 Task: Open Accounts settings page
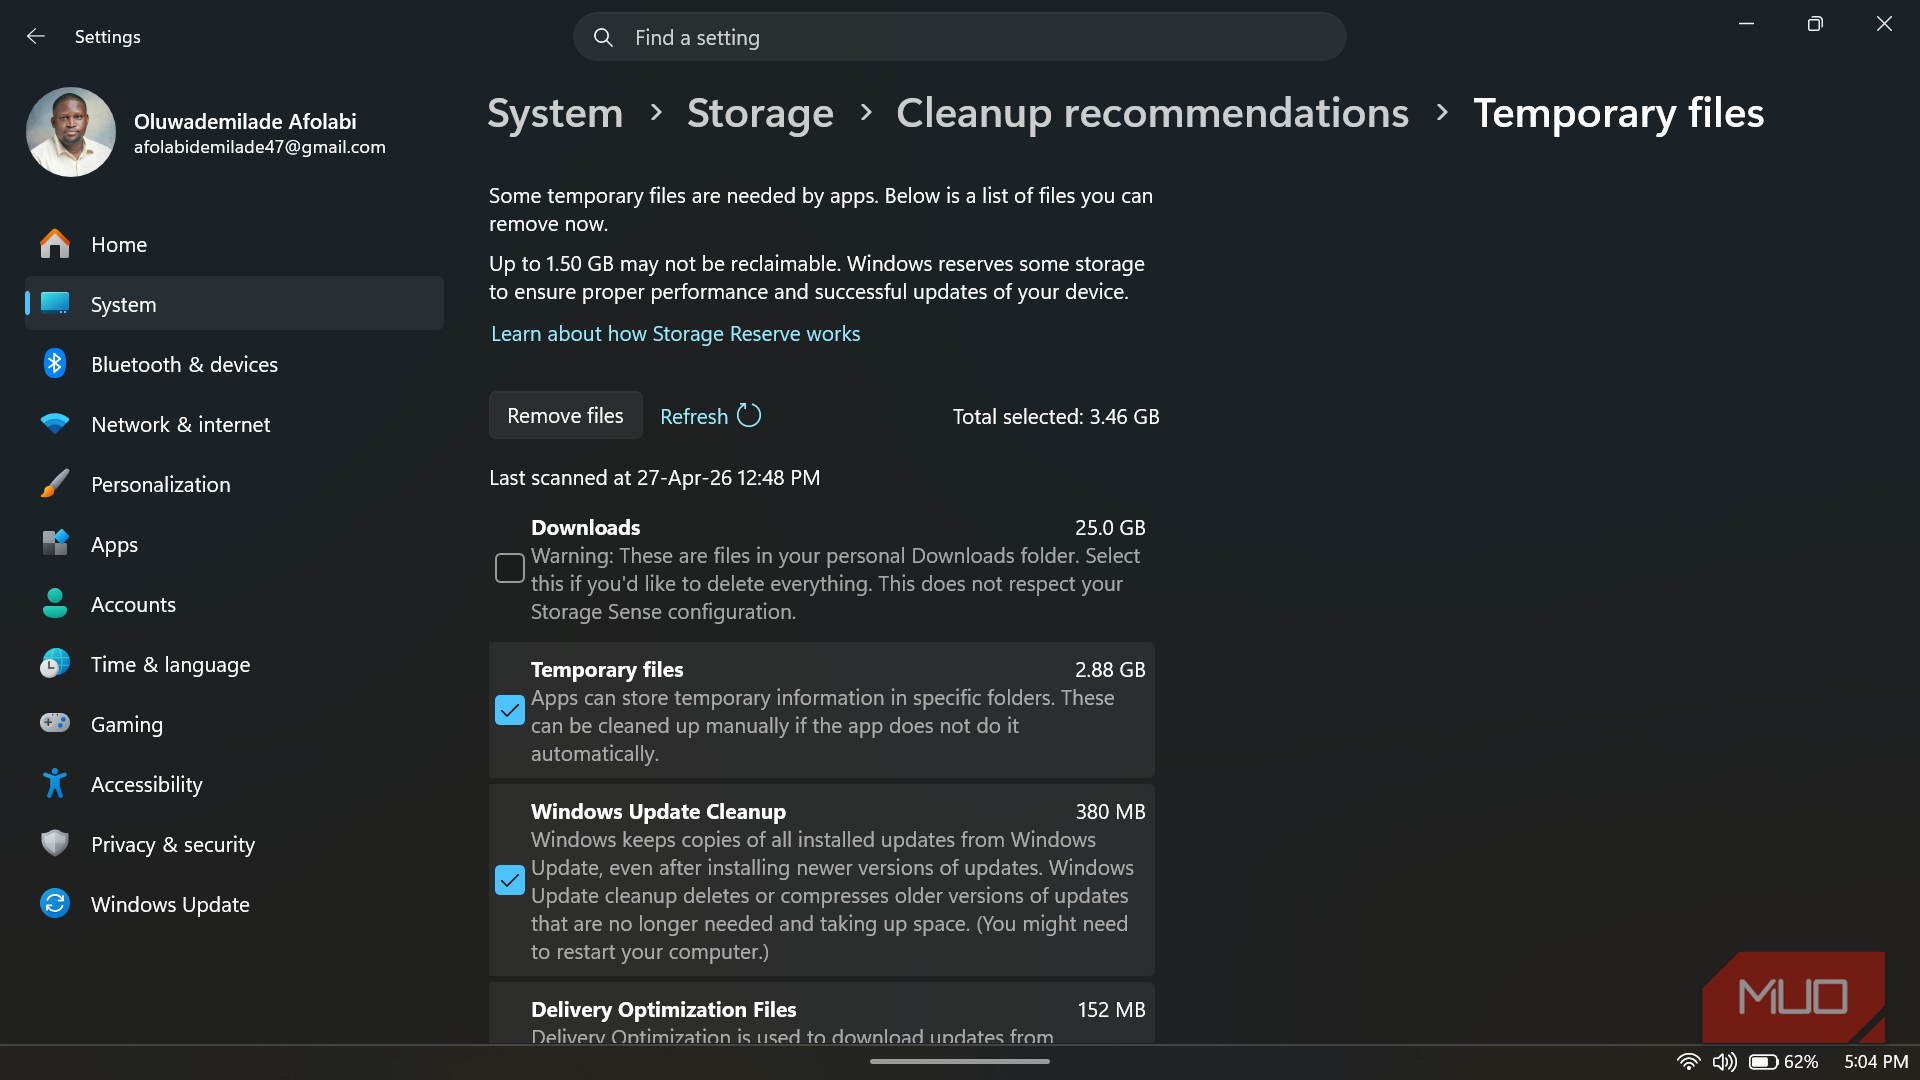(x=234, y=604)
